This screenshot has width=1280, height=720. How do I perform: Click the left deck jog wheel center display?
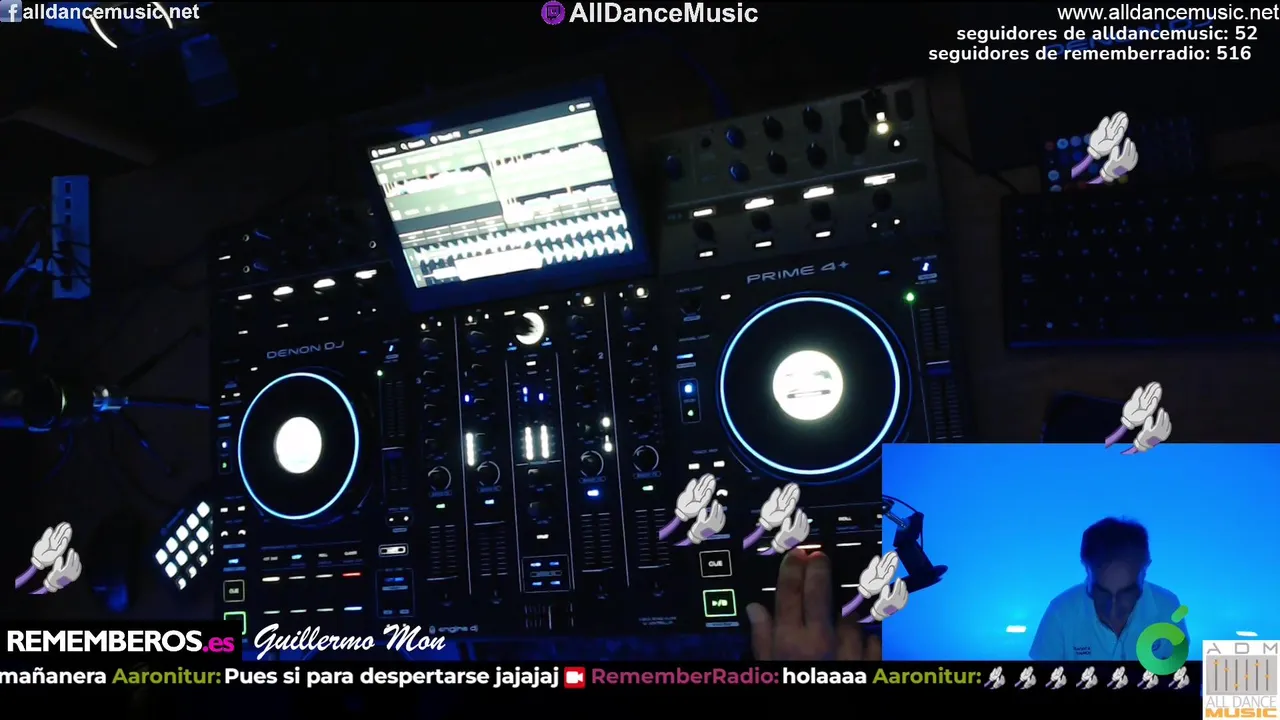298,445
